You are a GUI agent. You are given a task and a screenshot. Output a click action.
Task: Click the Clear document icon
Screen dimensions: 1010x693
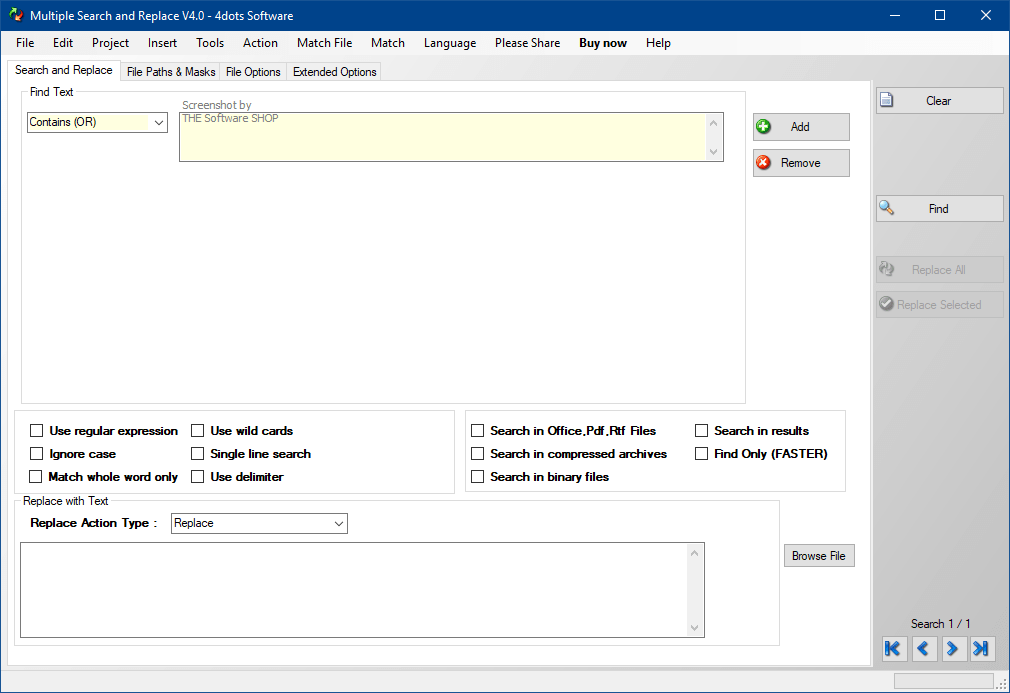[x=886, y=100]
